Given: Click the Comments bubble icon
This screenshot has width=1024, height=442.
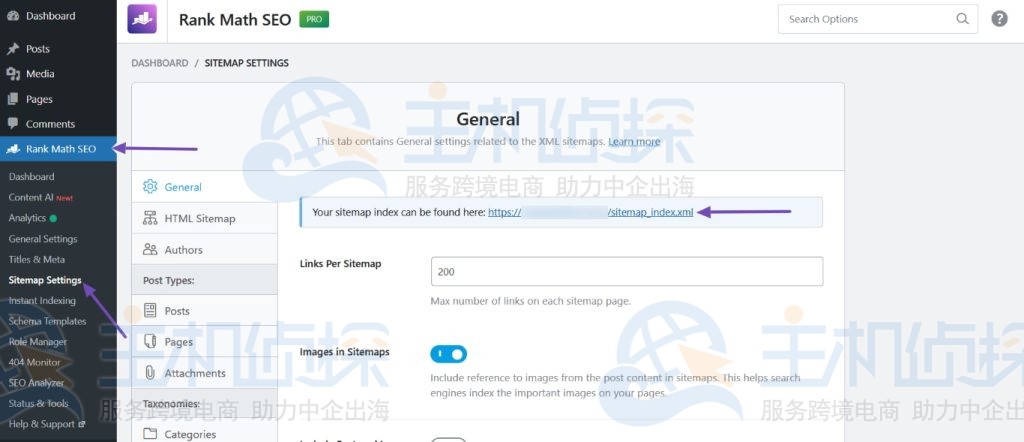Looking at the screenshot, I should pyautogui.click(x=13, y=124).
